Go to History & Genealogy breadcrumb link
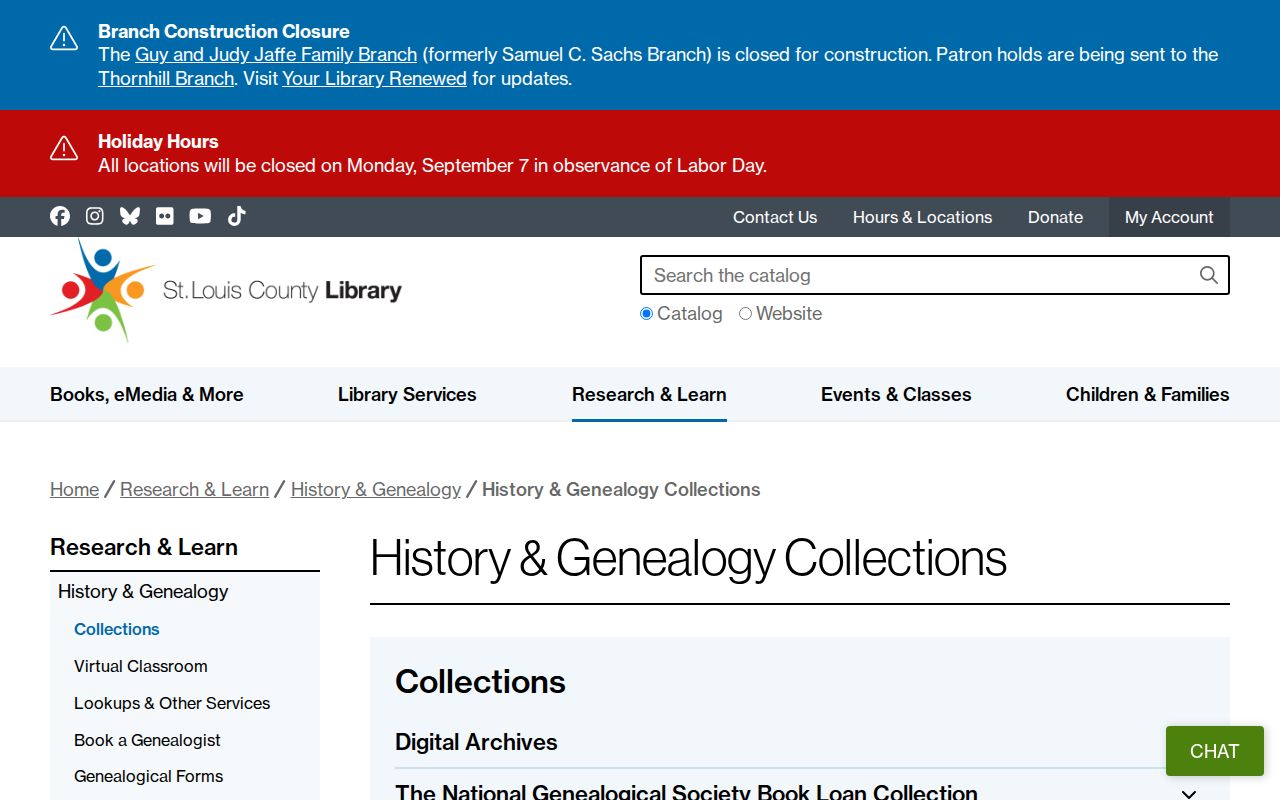The width and height of the screenshot is (1280, 800). (376, 489)
